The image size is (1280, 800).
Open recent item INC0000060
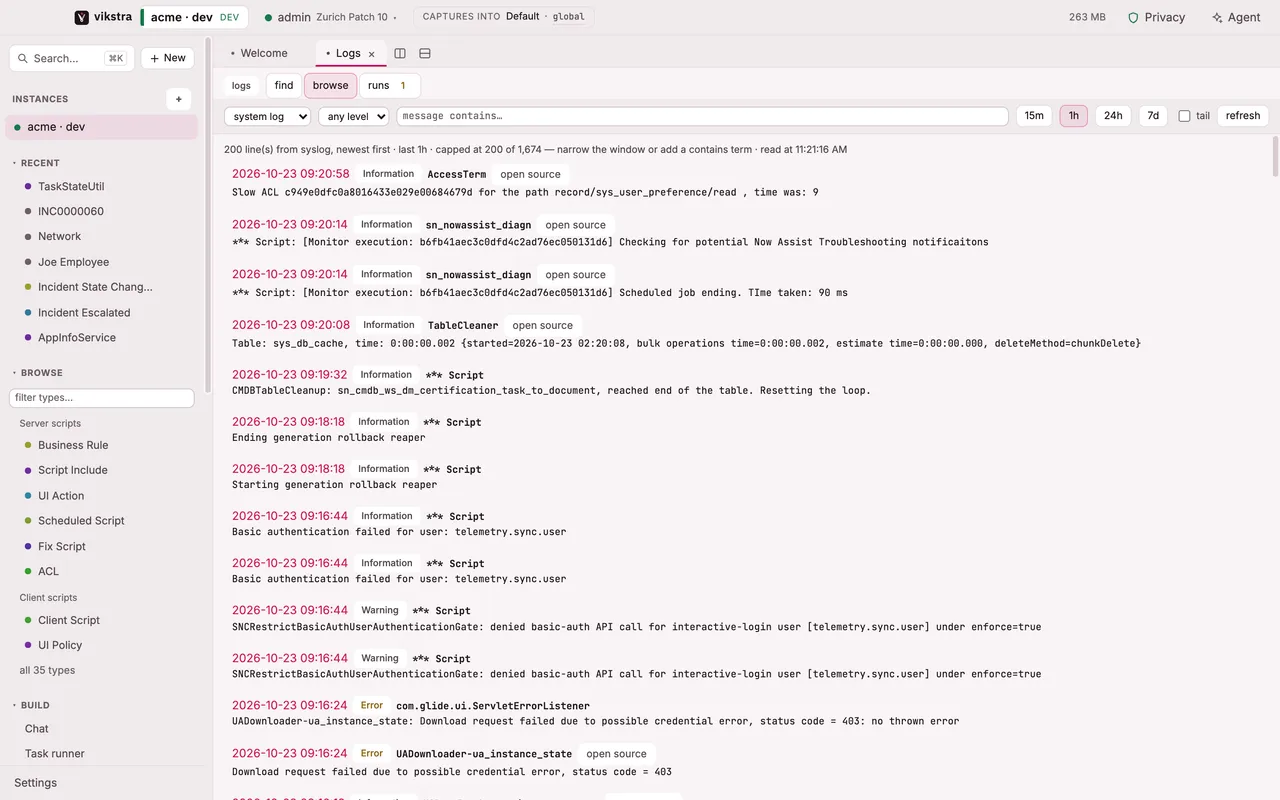click(x=71, y=211)
